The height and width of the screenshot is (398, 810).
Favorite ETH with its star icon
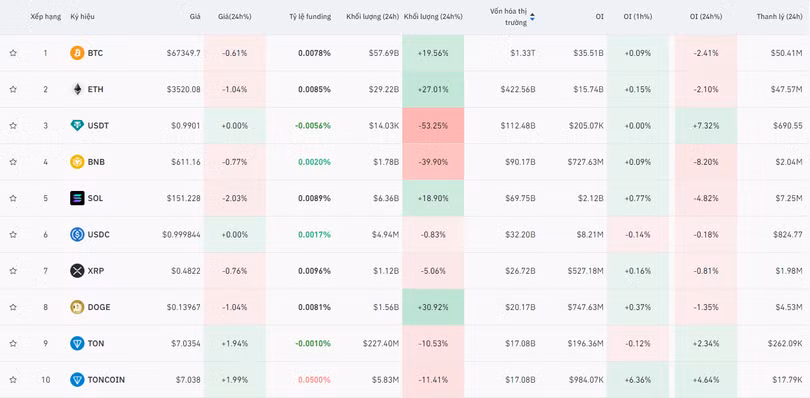(13, 89)
